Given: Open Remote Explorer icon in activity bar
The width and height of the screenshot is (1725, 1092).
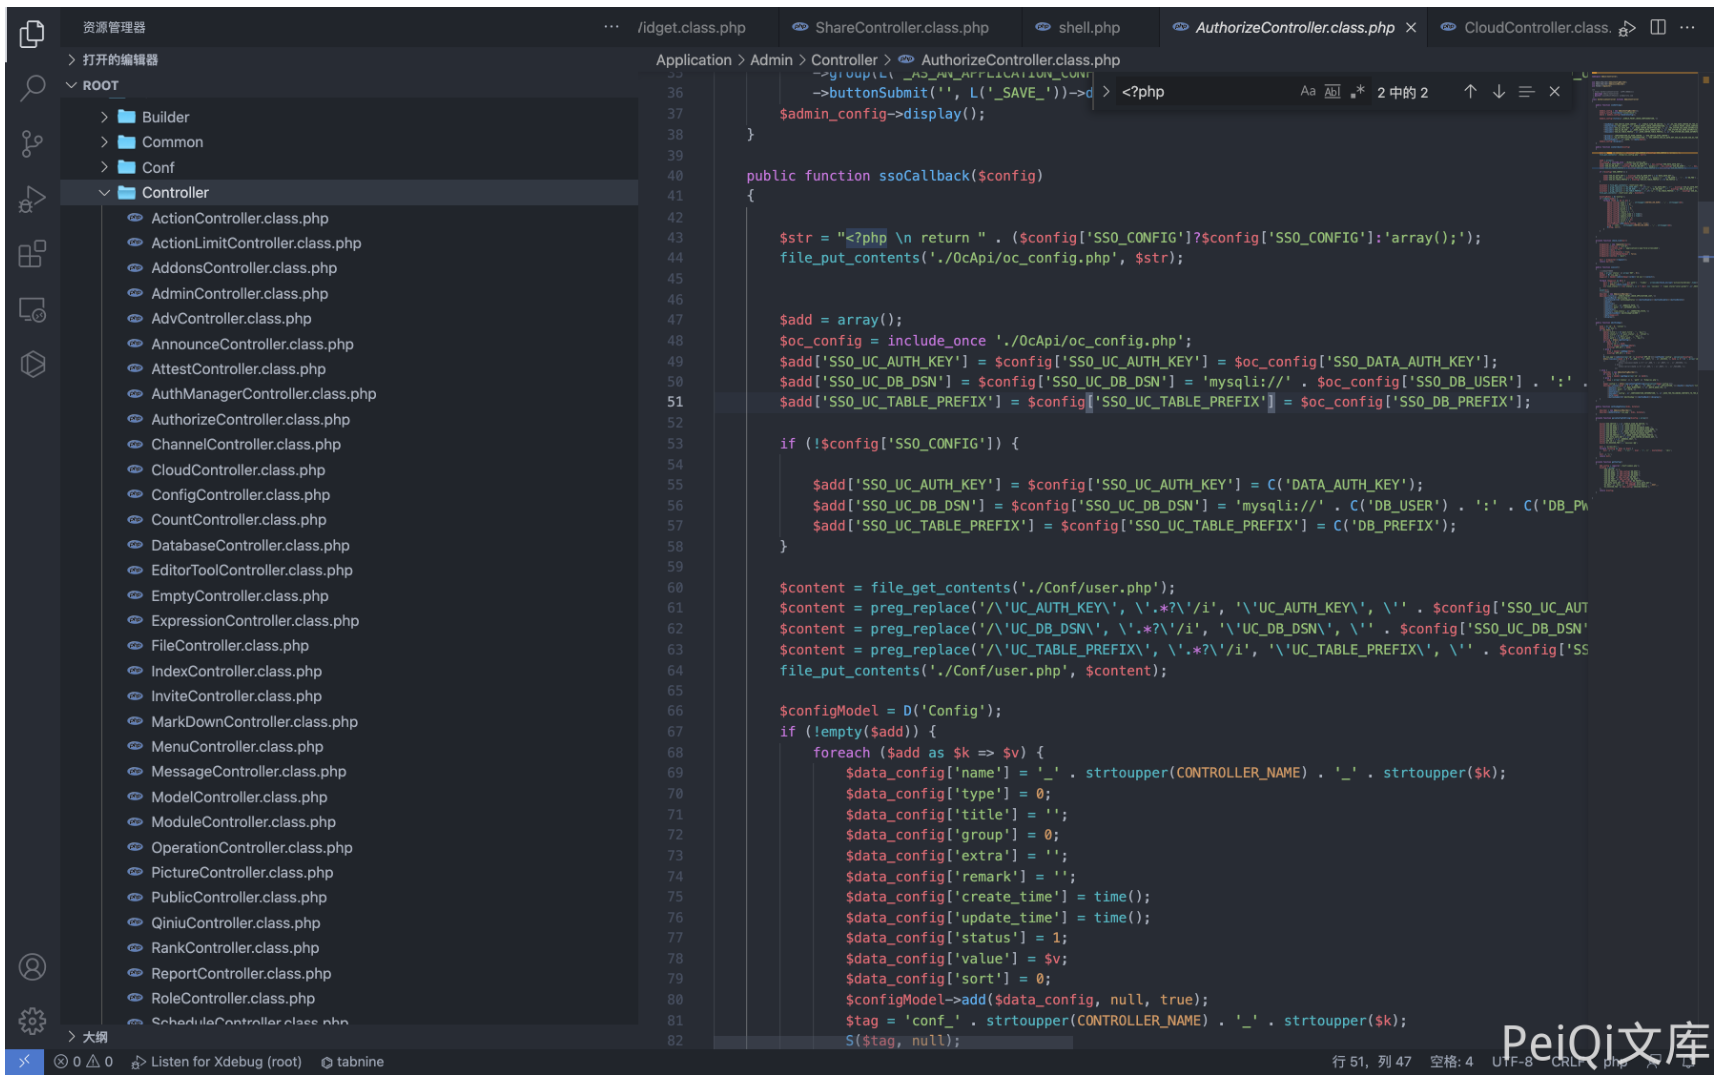Looking at the screenshot, I should pyautogui.click(x=32, y=310).
